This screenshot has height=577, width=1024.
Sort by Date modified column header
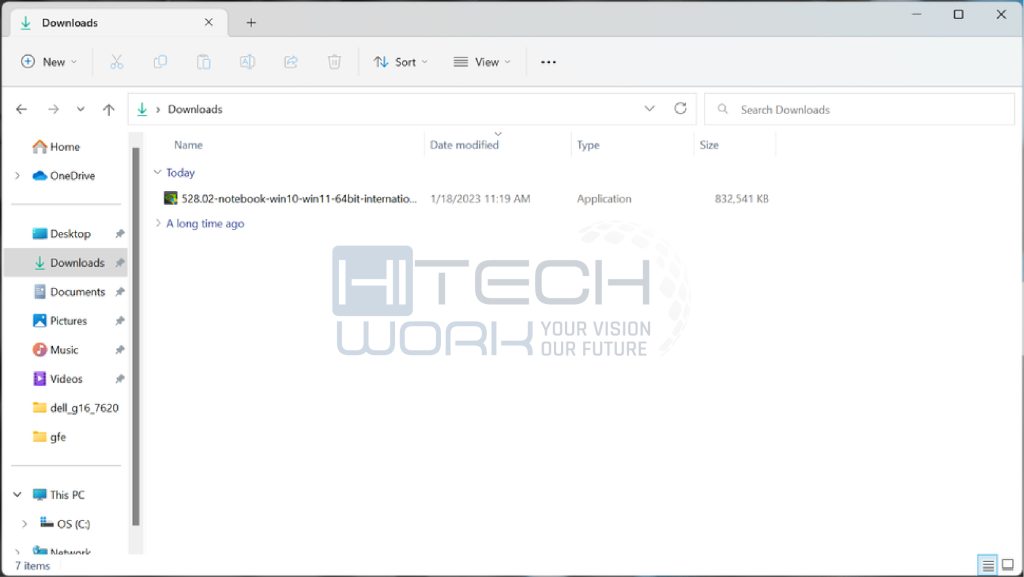(464, 145)
